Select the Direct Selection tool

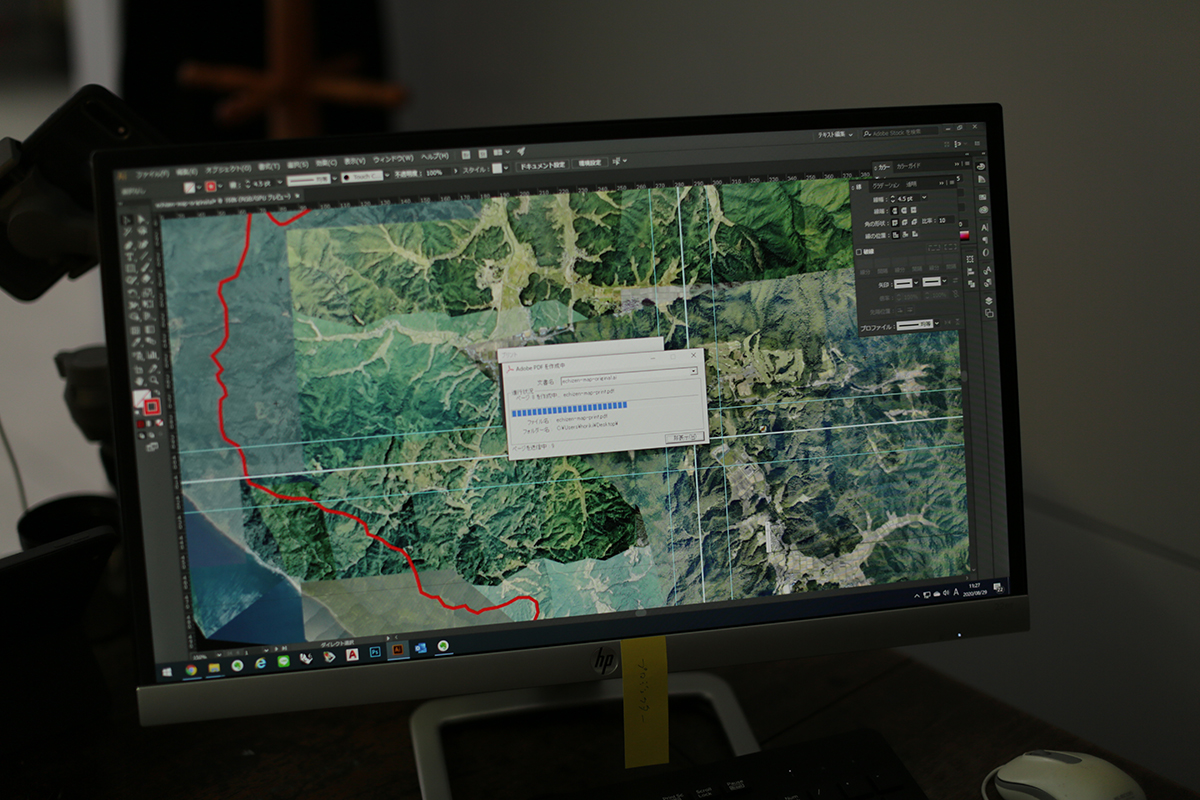point(140,220)
